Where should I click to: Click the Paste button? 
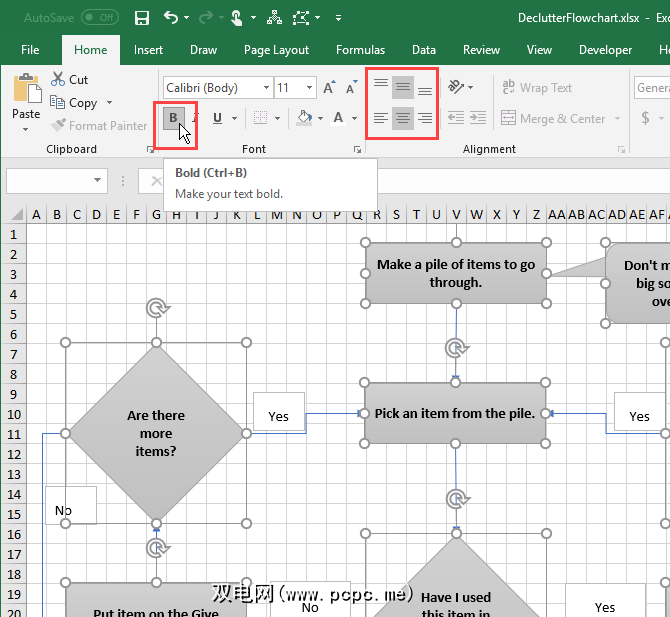point(26,99)
